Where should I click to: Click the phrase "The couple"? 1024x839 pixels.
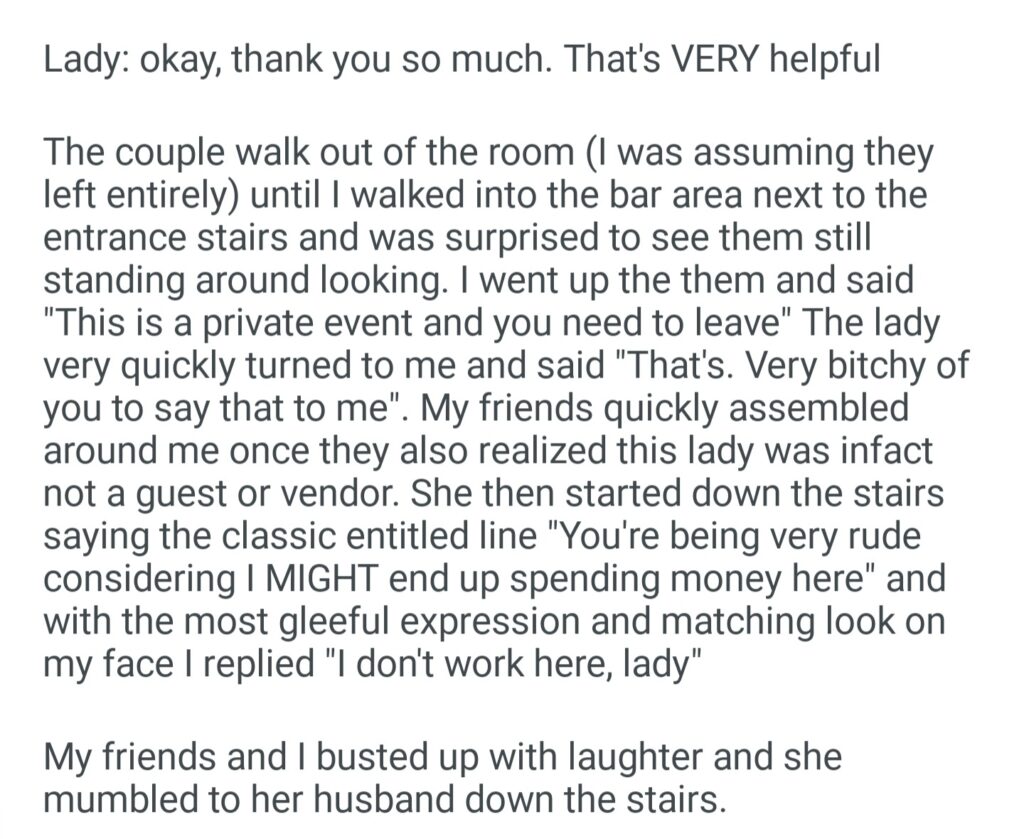[x=118, y=153]
